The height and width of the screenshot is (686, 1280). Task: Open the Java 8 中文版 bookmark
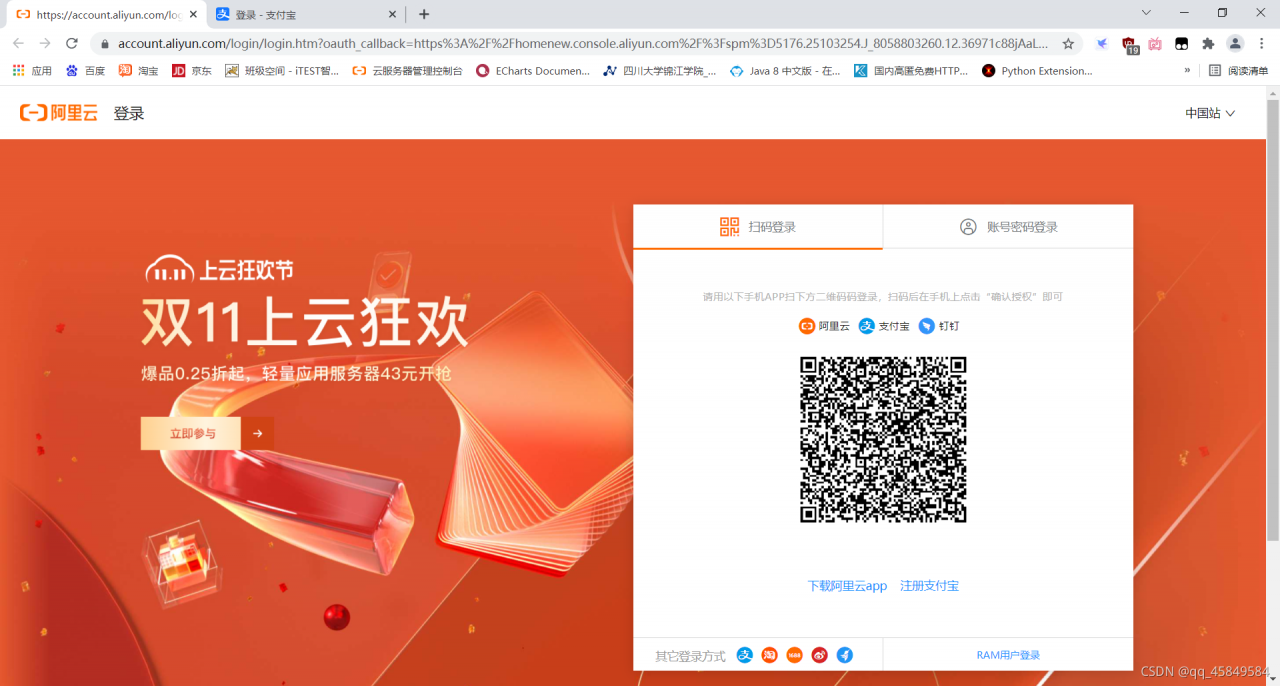[786, 71]
